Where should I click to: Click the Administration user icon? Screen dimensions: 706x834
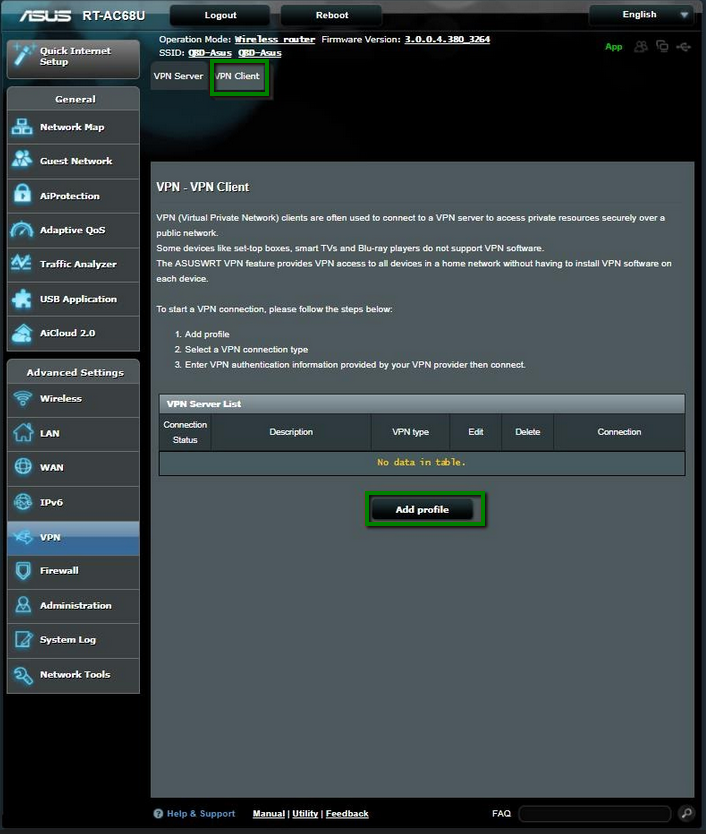23,605
